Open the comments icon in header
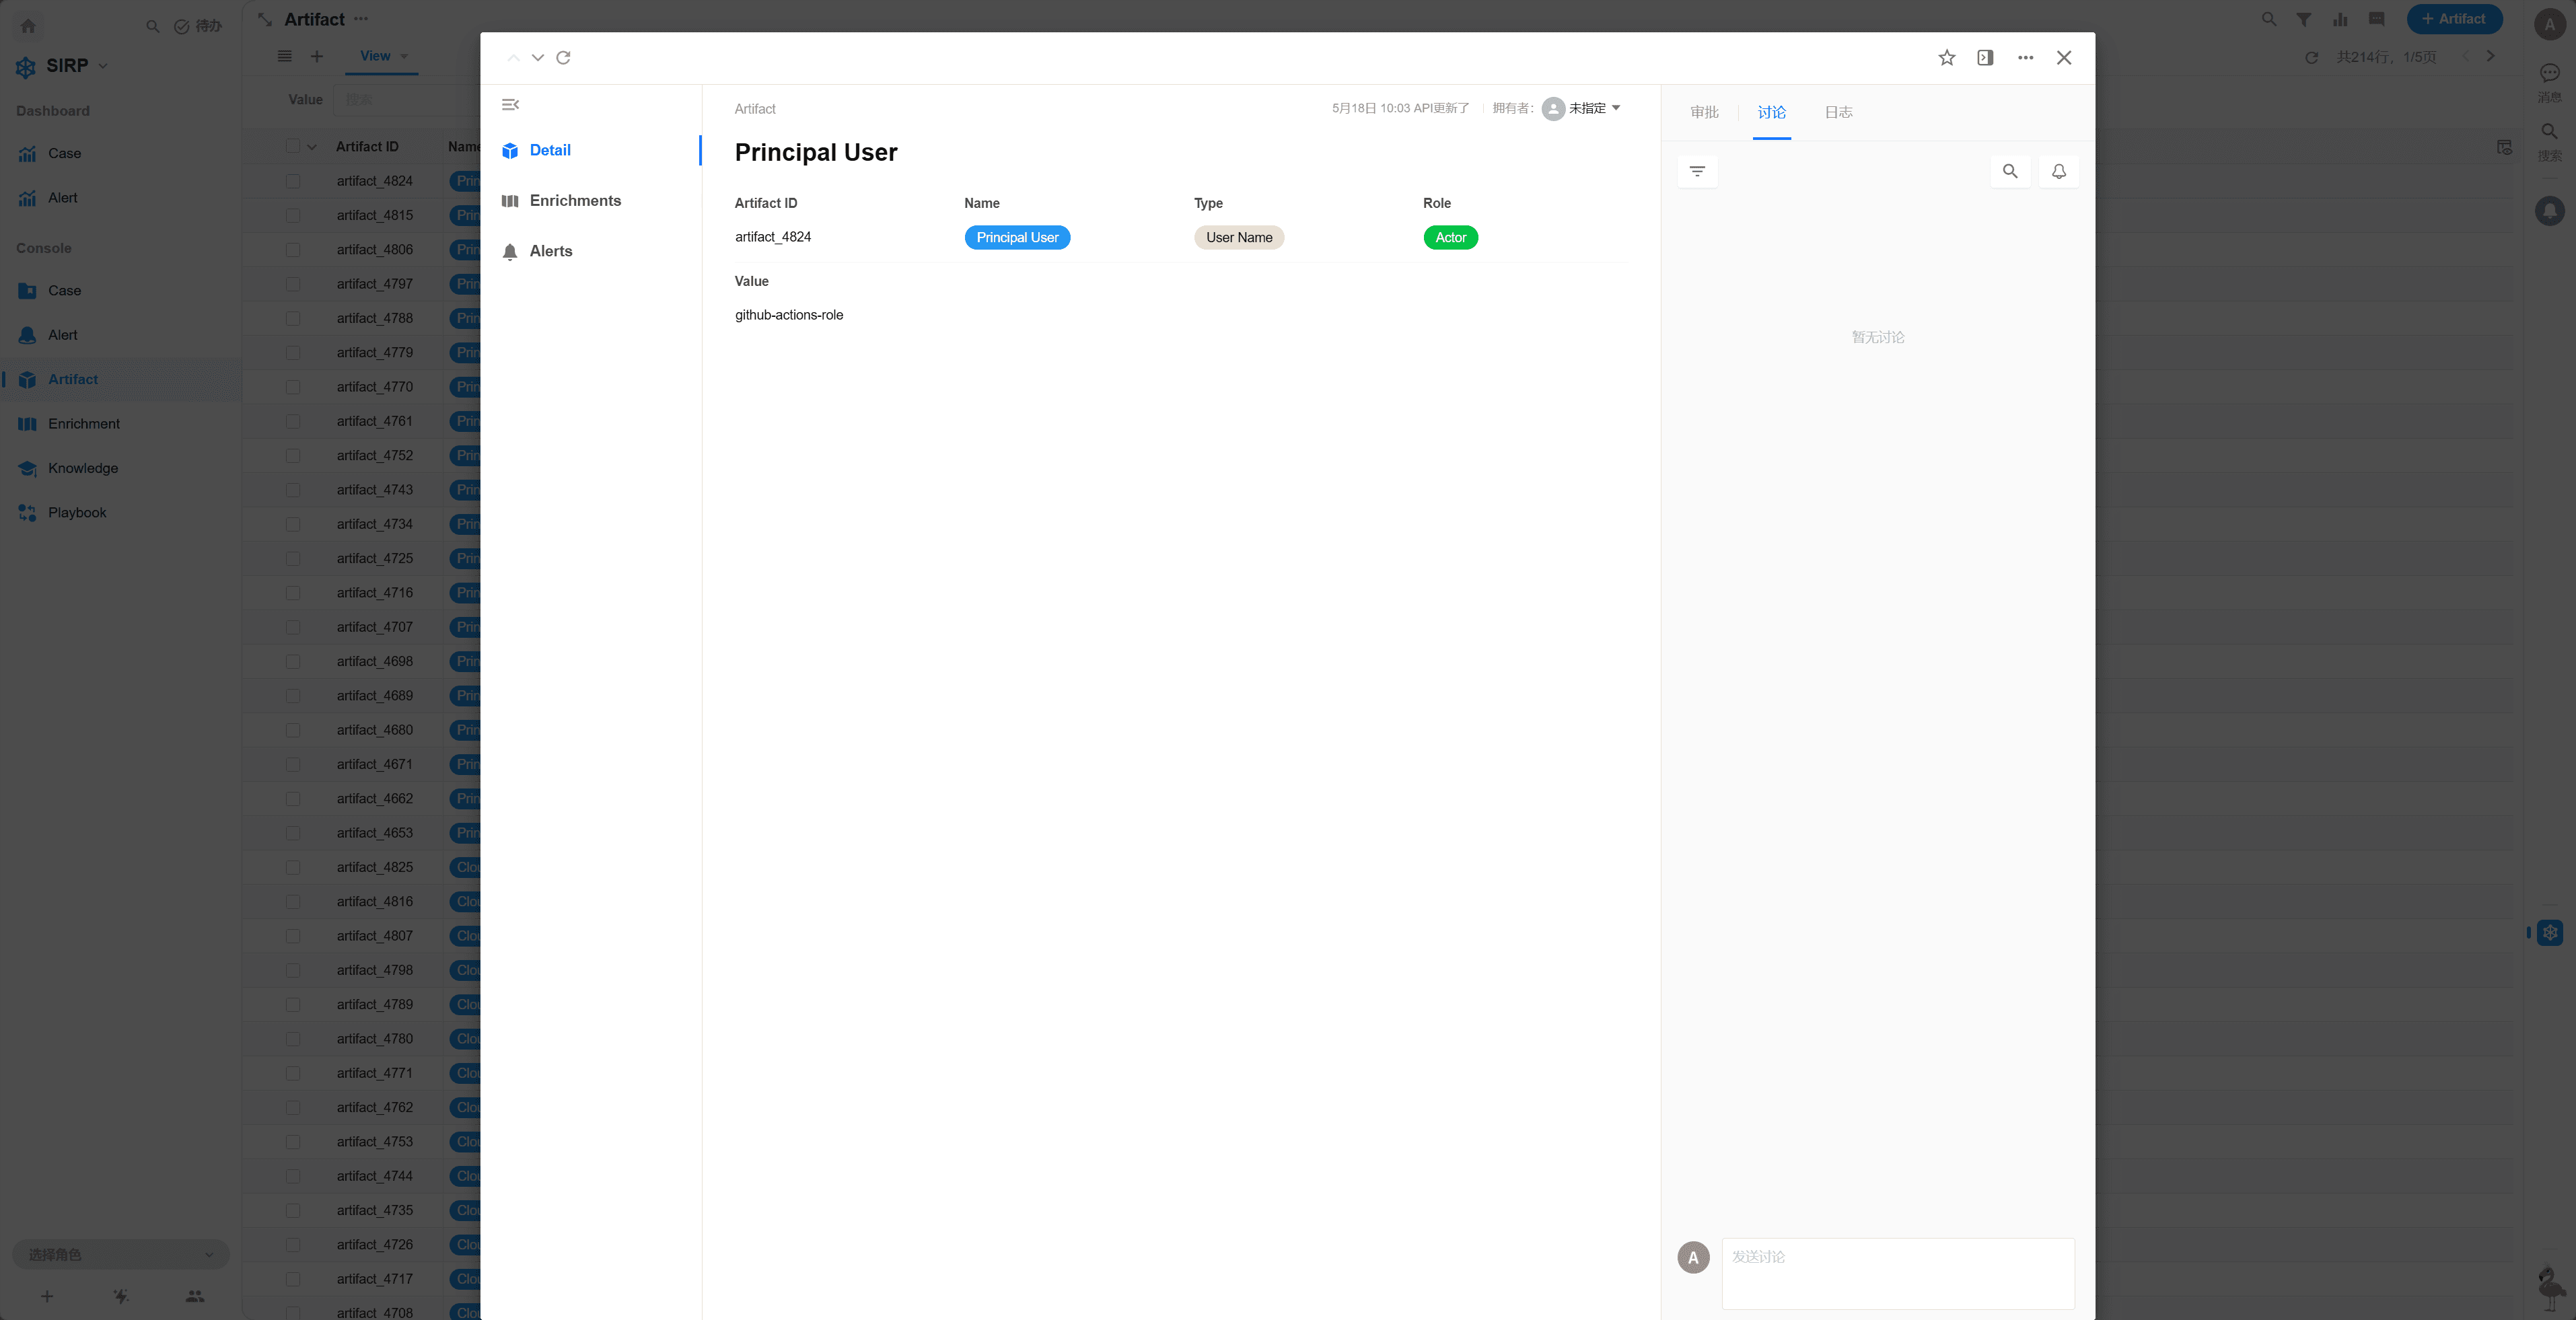 [2377, 19]
